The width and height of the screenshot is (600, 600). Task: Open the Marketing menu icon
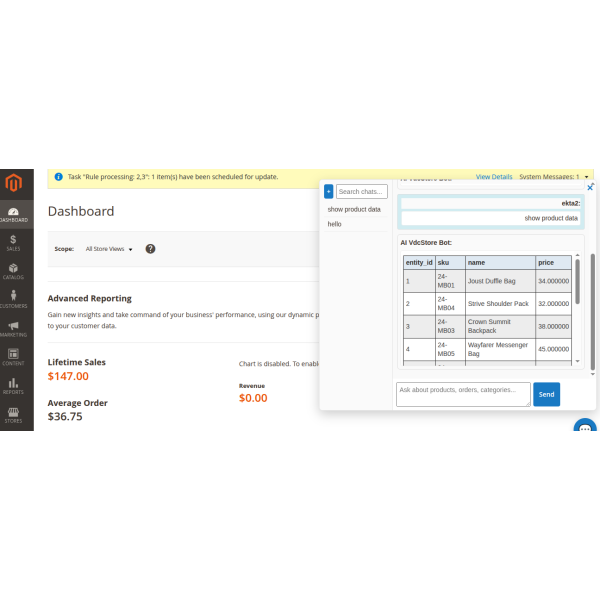pos(13,328)
